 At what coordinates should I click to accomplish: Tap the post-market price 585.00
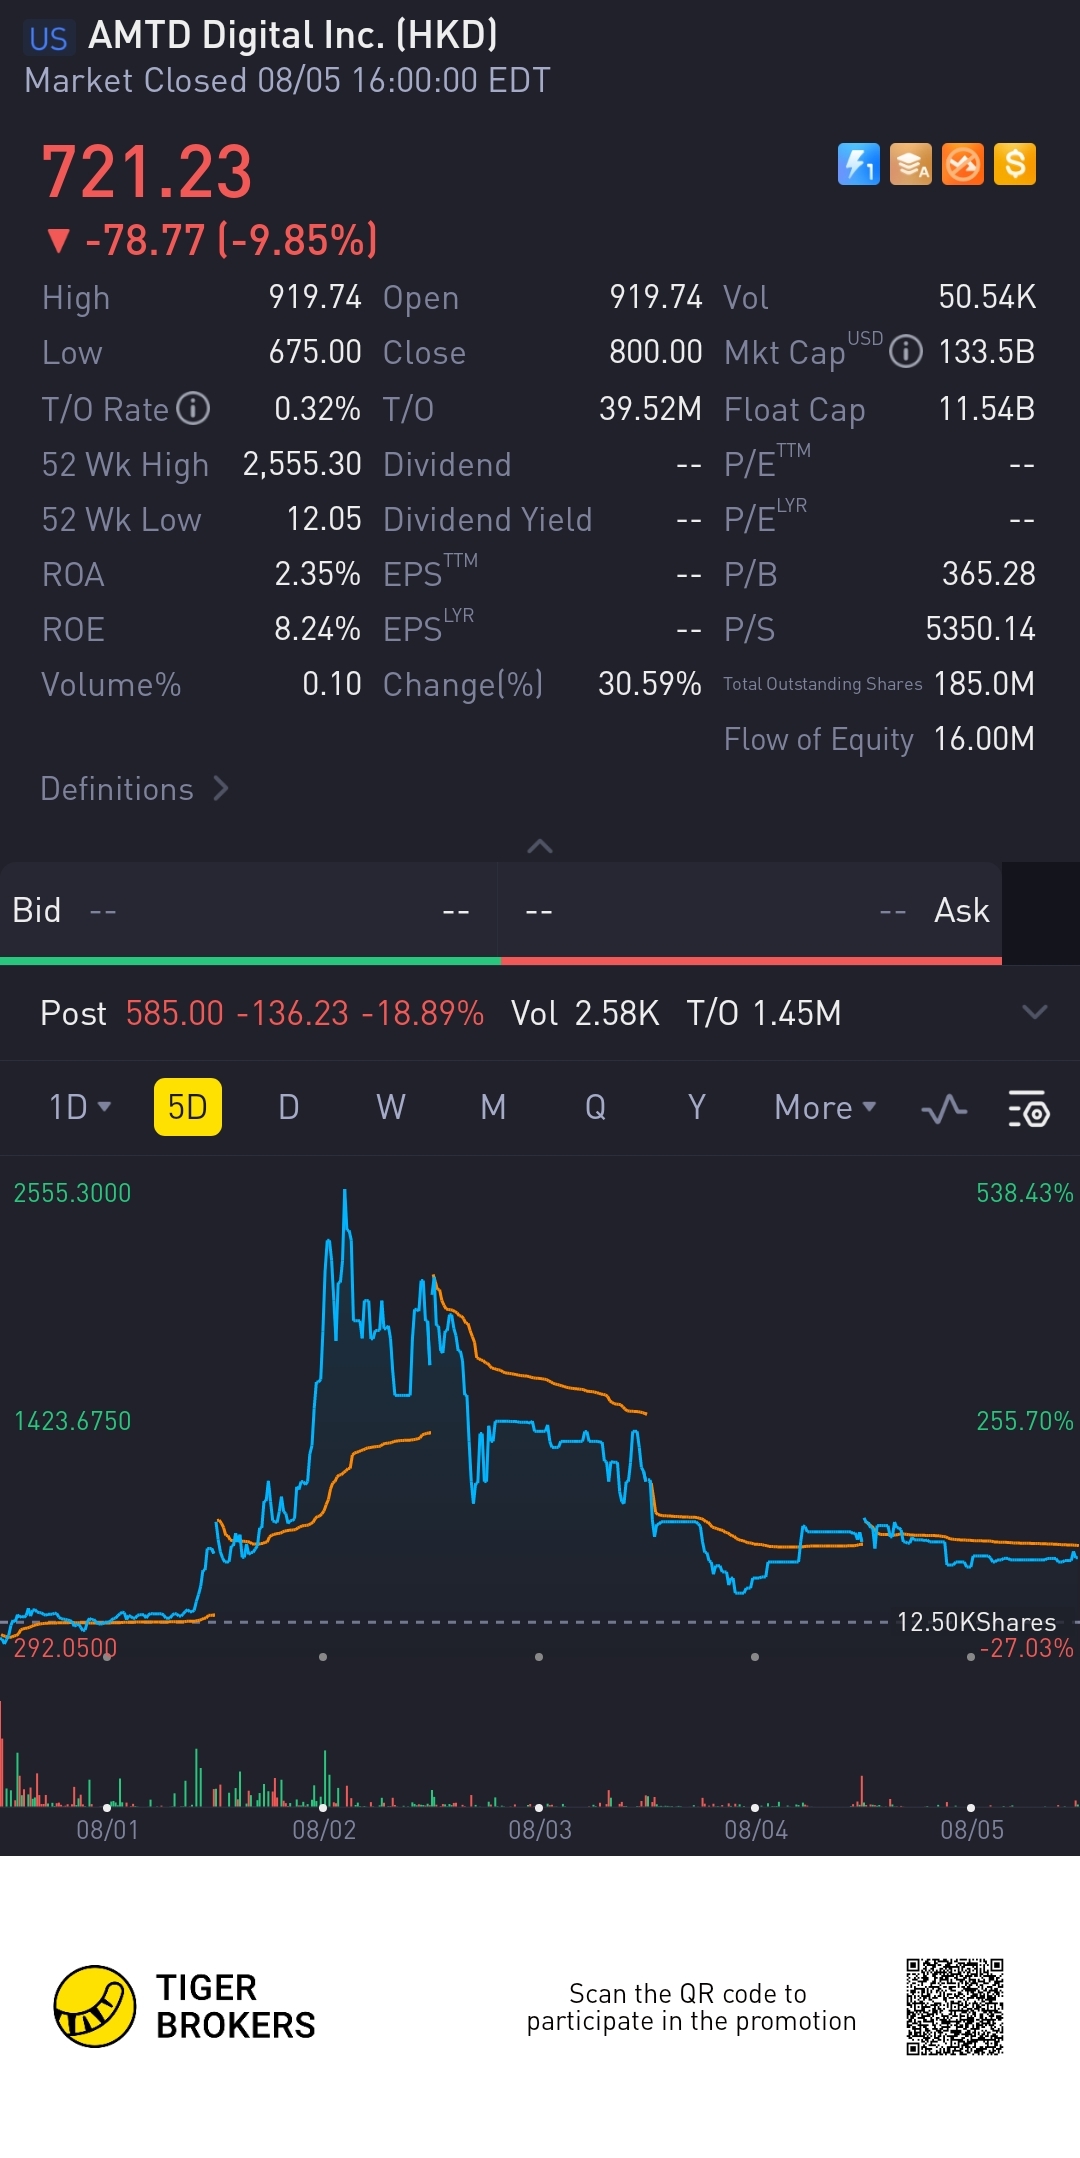tap(175, 1013)
